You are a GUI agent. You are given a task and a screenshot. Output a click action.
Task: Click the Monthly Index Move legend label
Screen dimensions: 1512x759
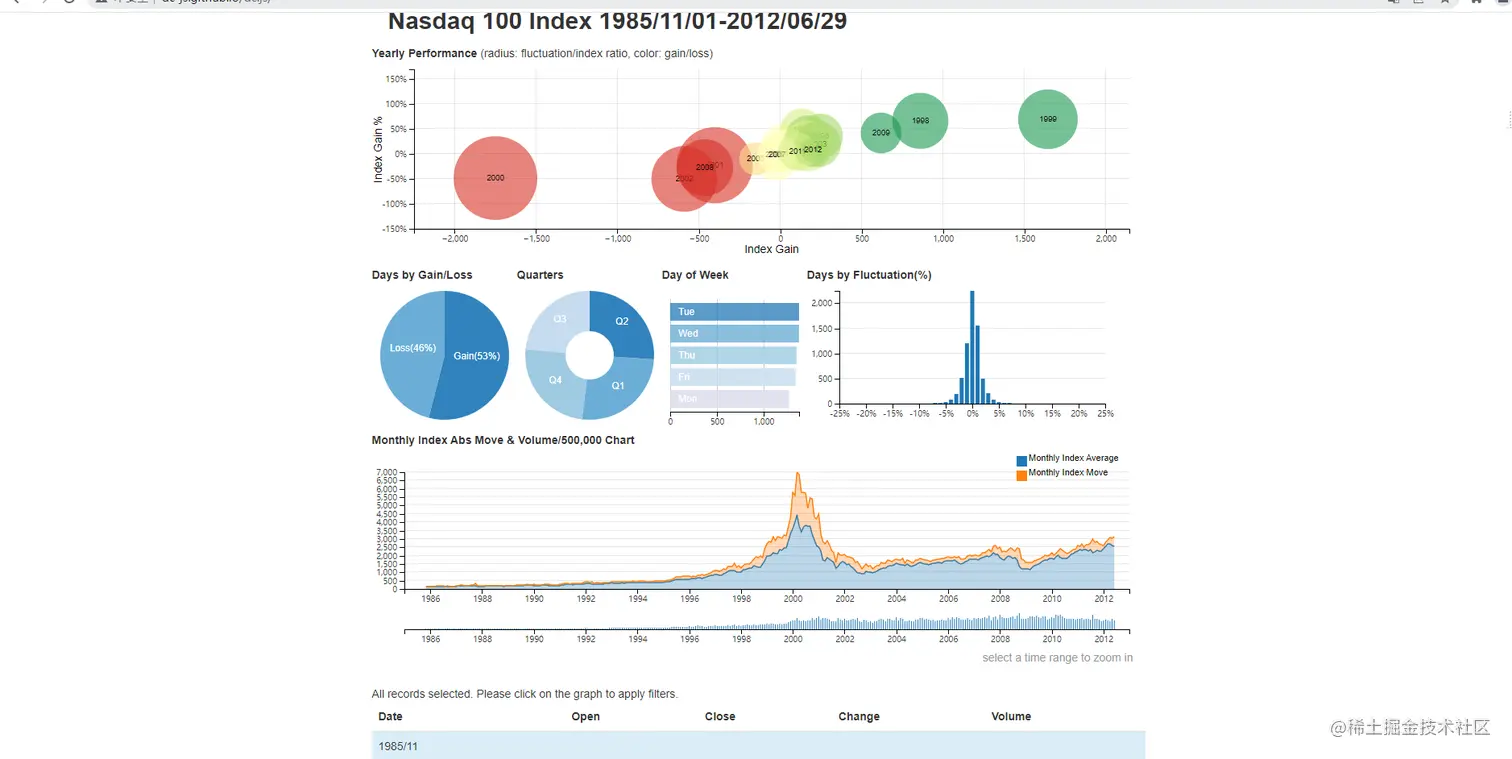point(1068,473)
